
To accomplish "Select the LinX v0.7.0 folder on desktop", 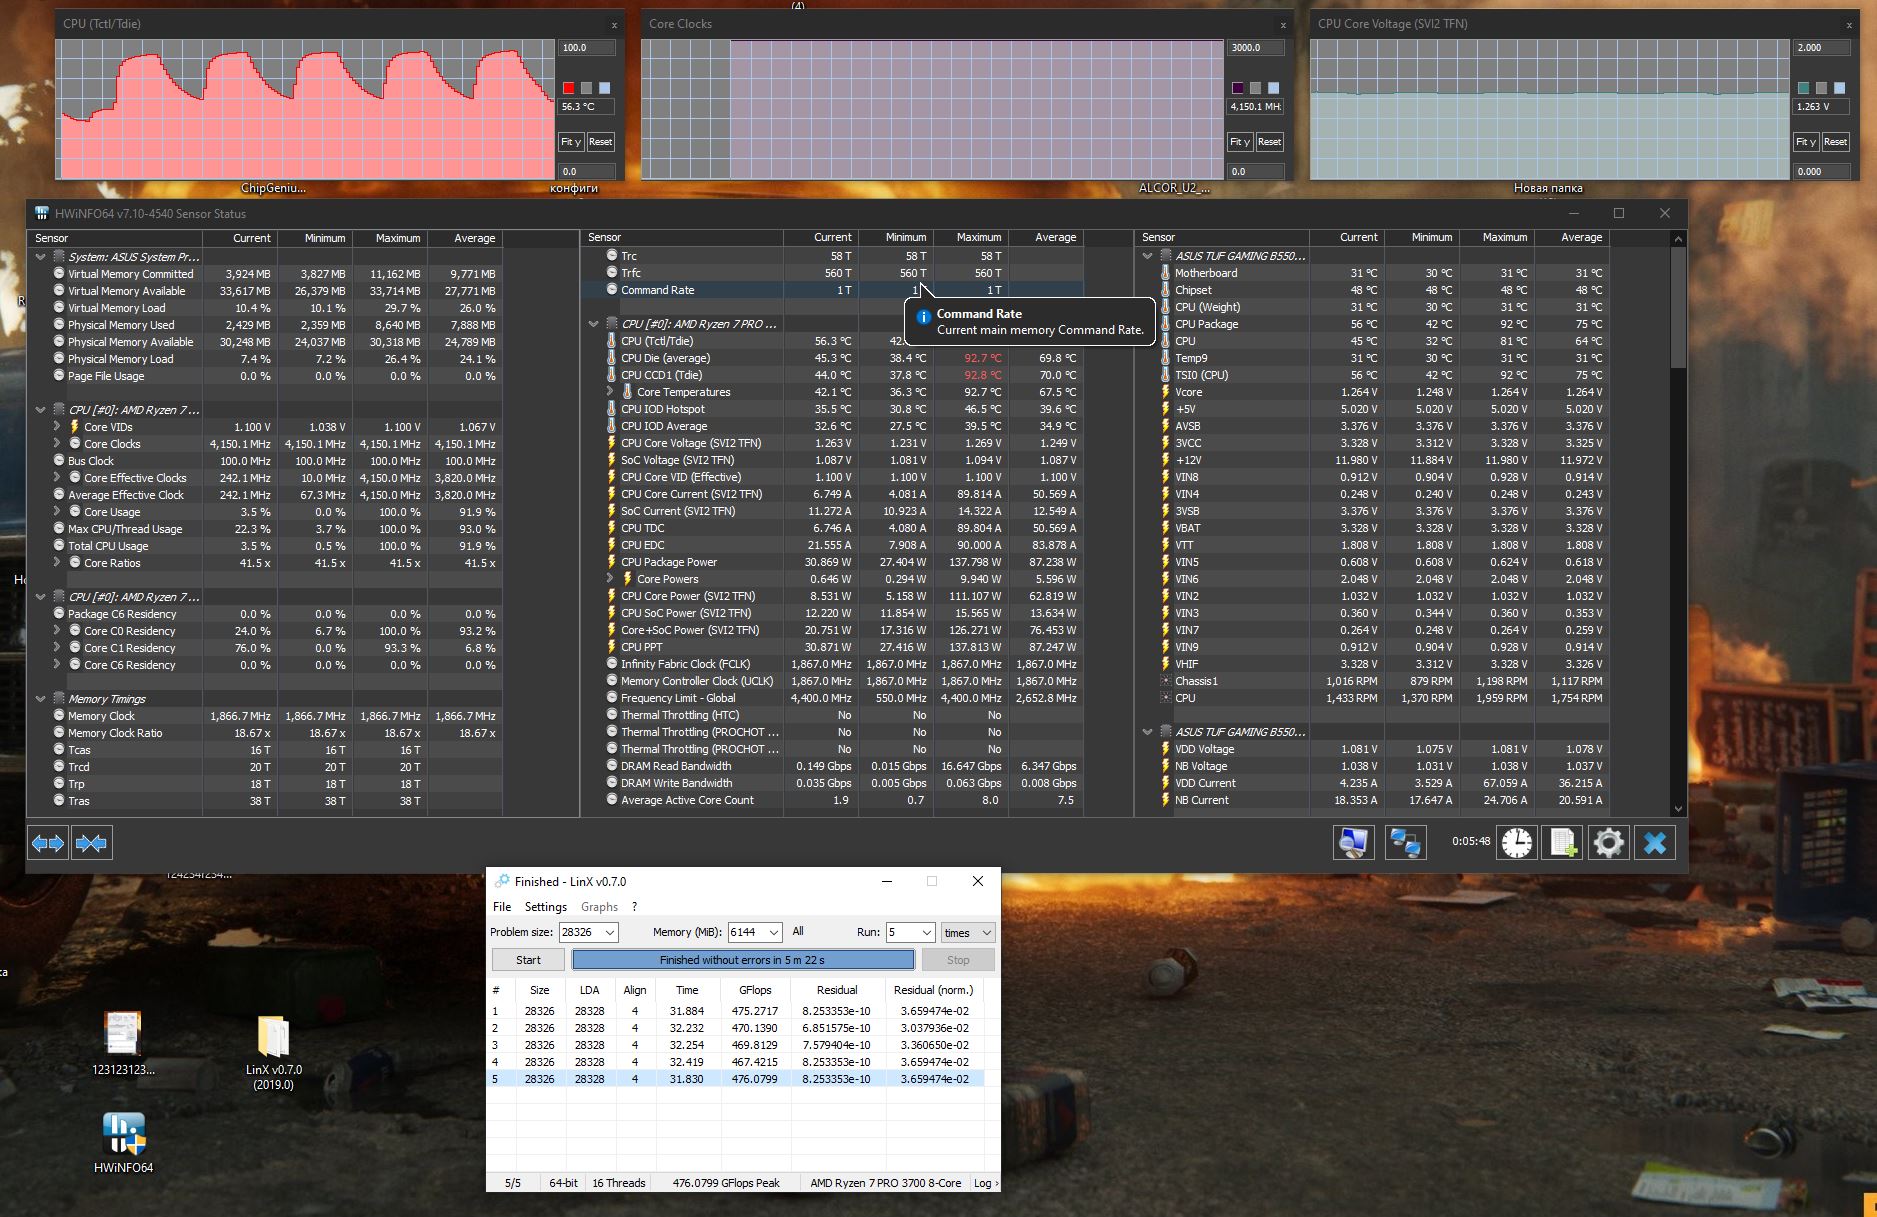I will click(273, 1052).
